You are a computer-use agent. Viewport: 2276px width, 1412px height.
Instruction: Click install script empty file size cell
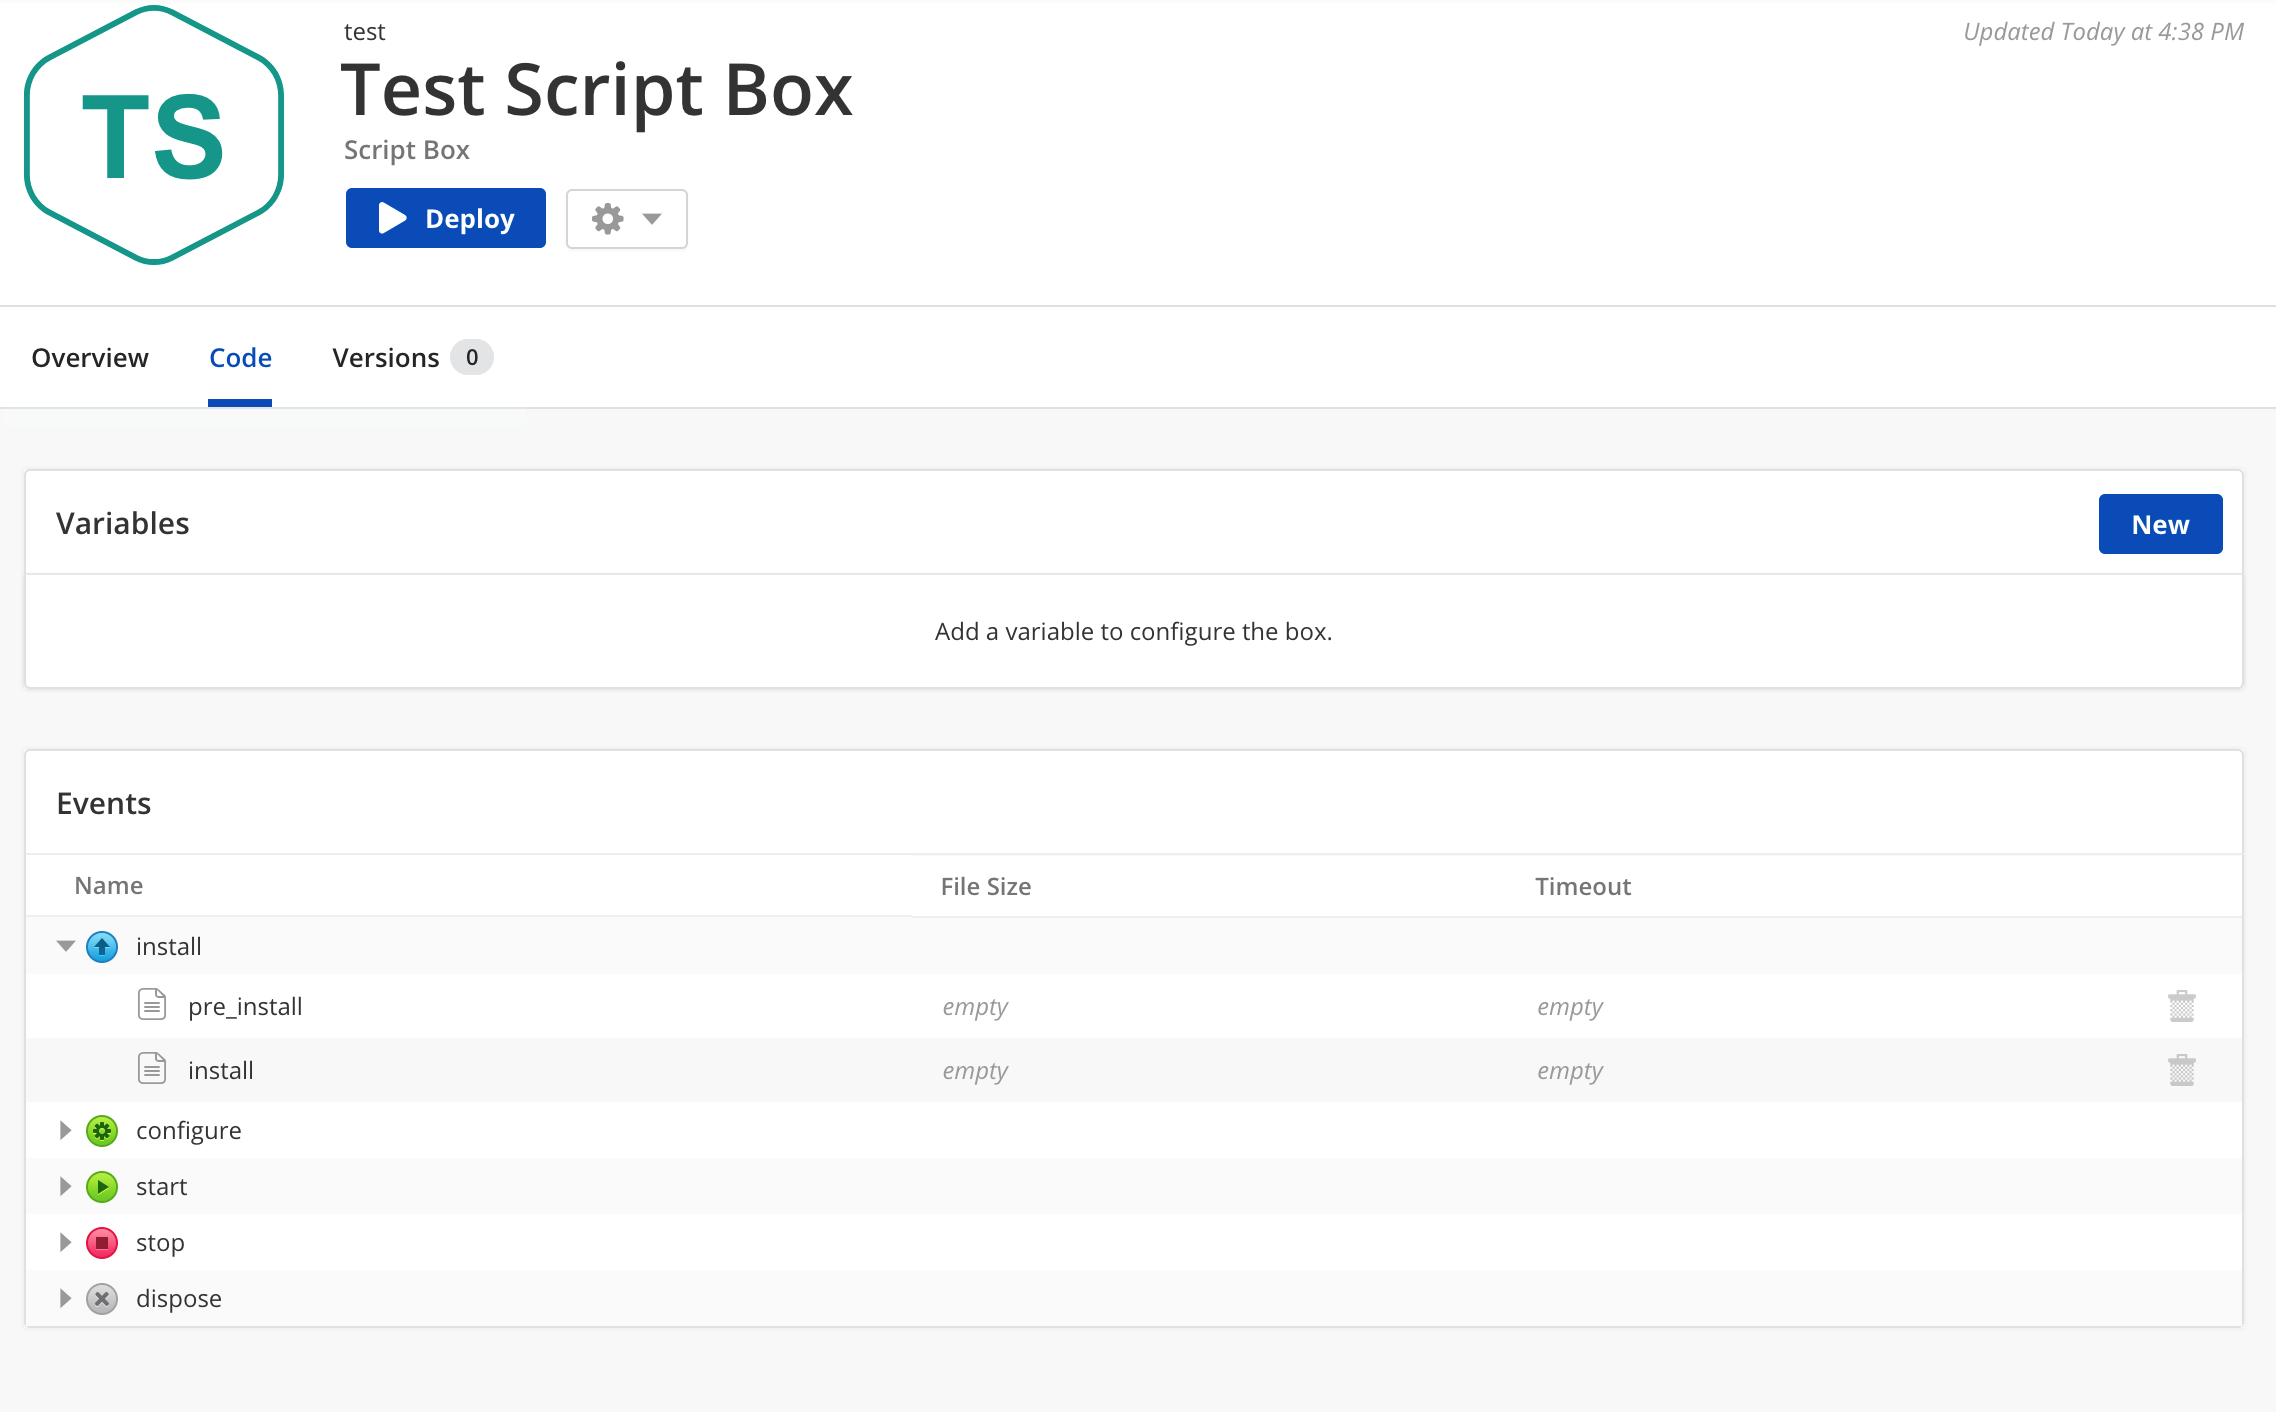(975, 1071)
